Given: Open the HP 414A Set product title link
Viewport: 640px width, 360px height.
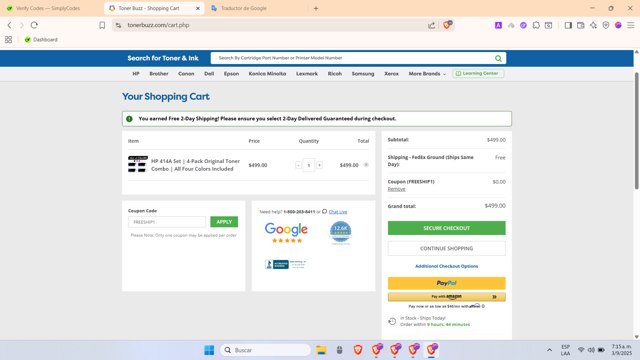Looking at the screenshot, I should 196,165.
